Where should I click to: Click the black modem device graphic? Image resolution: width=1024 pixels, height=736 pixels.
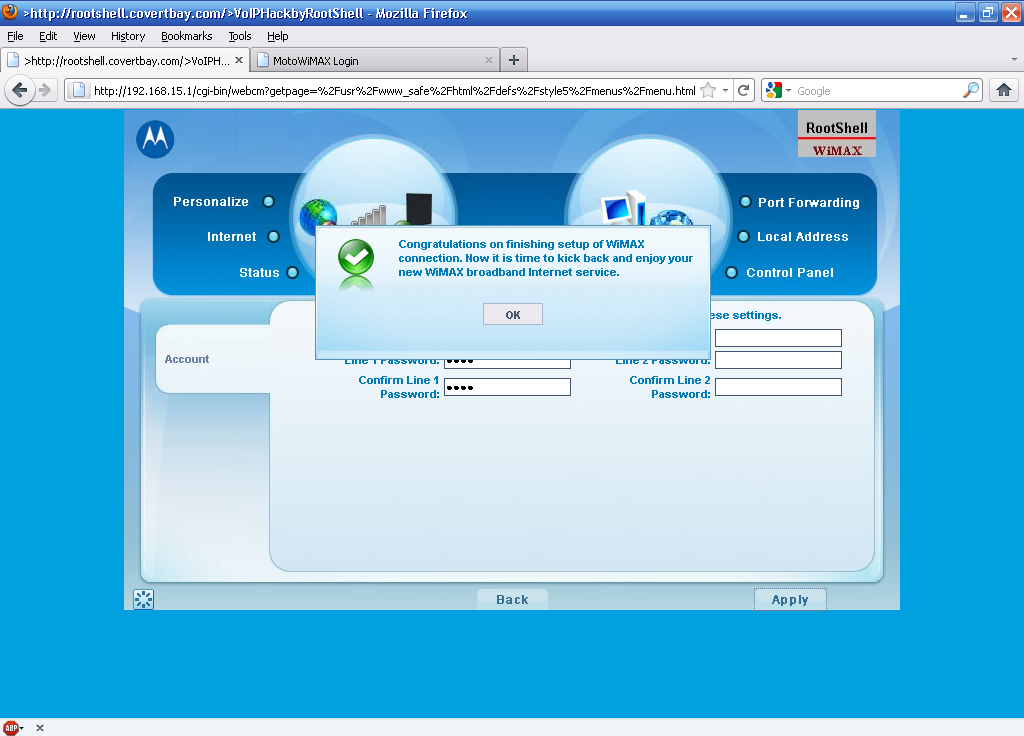pyautogui.click(x=418, y=210)
